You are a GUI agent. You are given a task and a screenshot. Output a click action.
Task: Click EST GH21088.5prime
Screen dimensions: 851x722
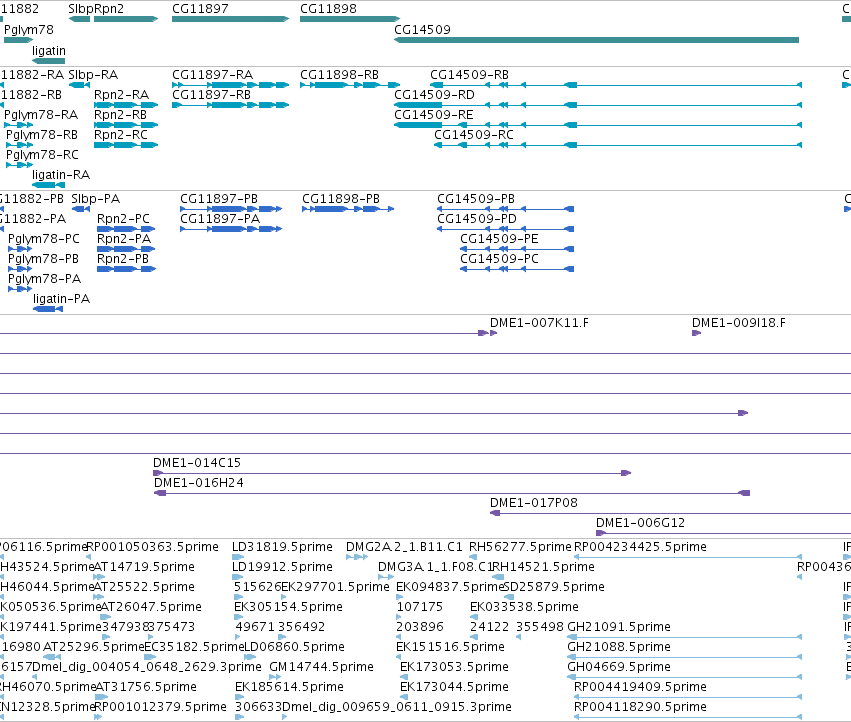(619, 647)
